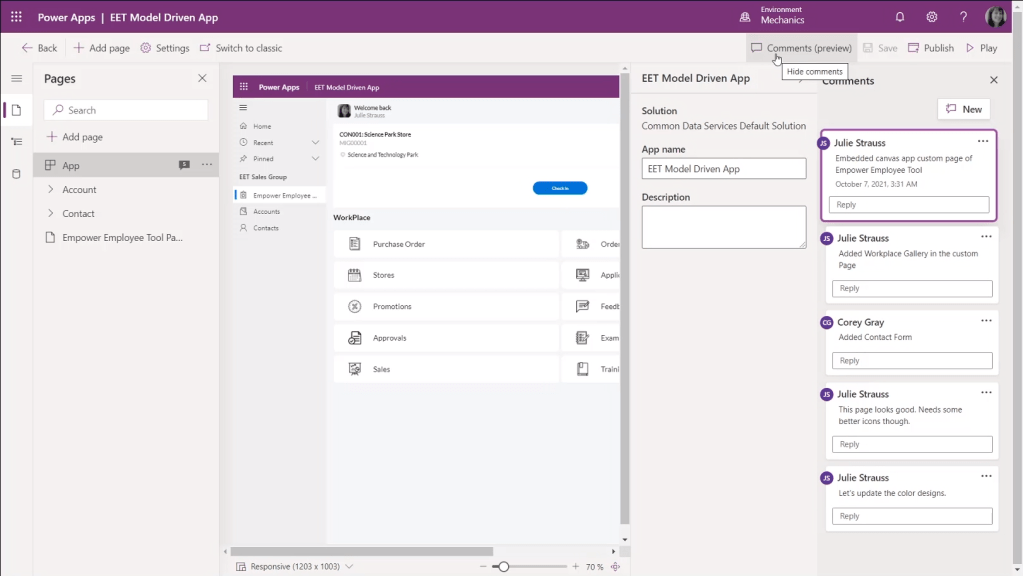Toggle the Comments (preview) pane
This screenshot has width=1023, height=576.
pos(801,48)
